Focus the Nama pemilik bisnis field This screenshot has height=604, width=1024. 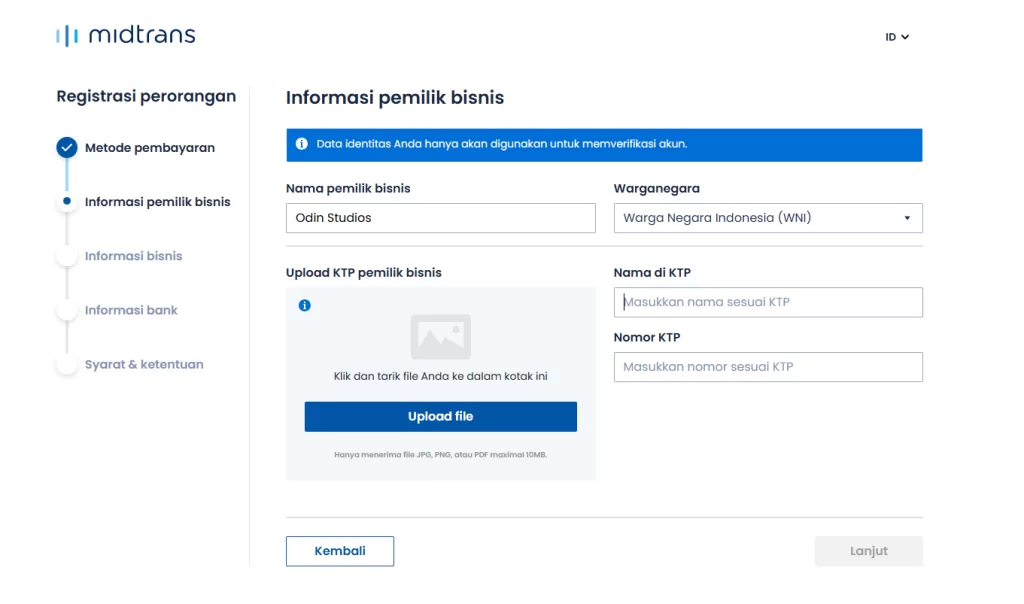(440, 218)
